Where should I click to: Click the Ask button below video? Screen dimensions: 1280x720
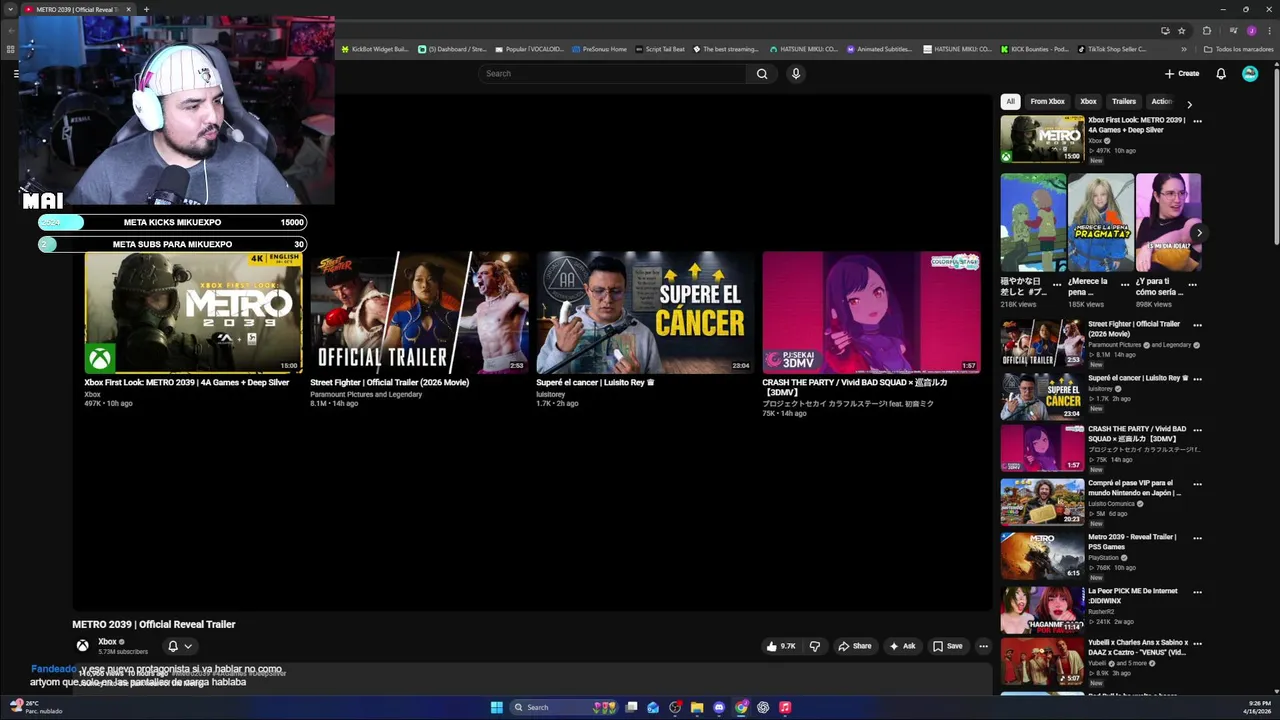902,646
